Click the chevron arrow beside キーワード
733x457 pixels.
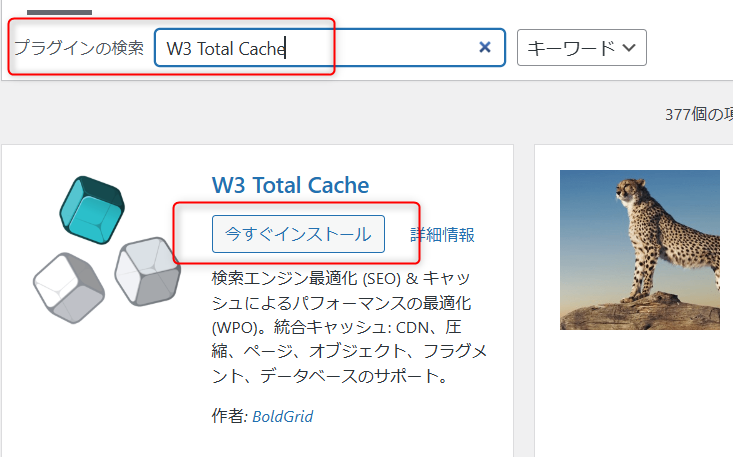point(629,47)
